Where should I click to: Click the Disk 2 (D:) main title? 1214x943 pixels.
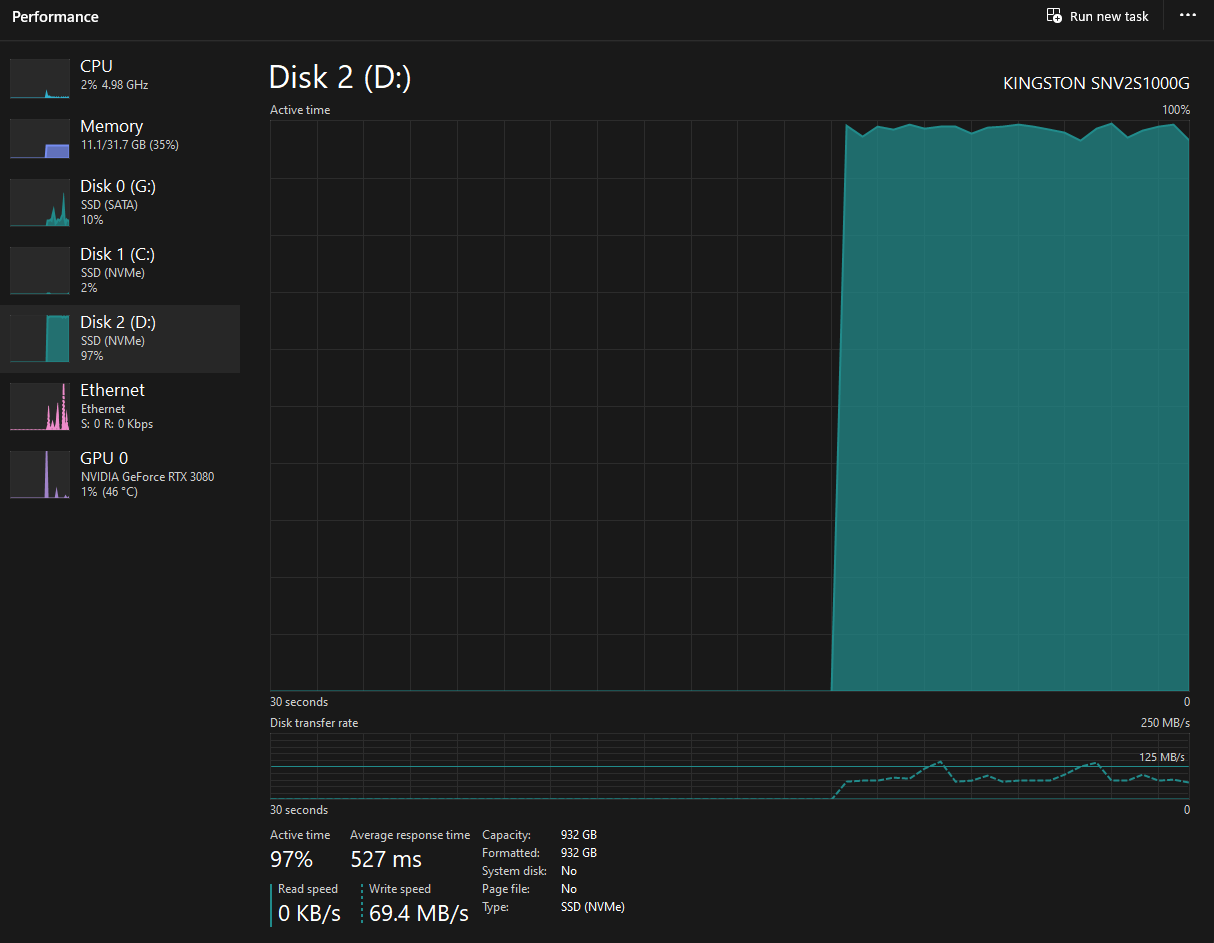click(x=340, y=78)
